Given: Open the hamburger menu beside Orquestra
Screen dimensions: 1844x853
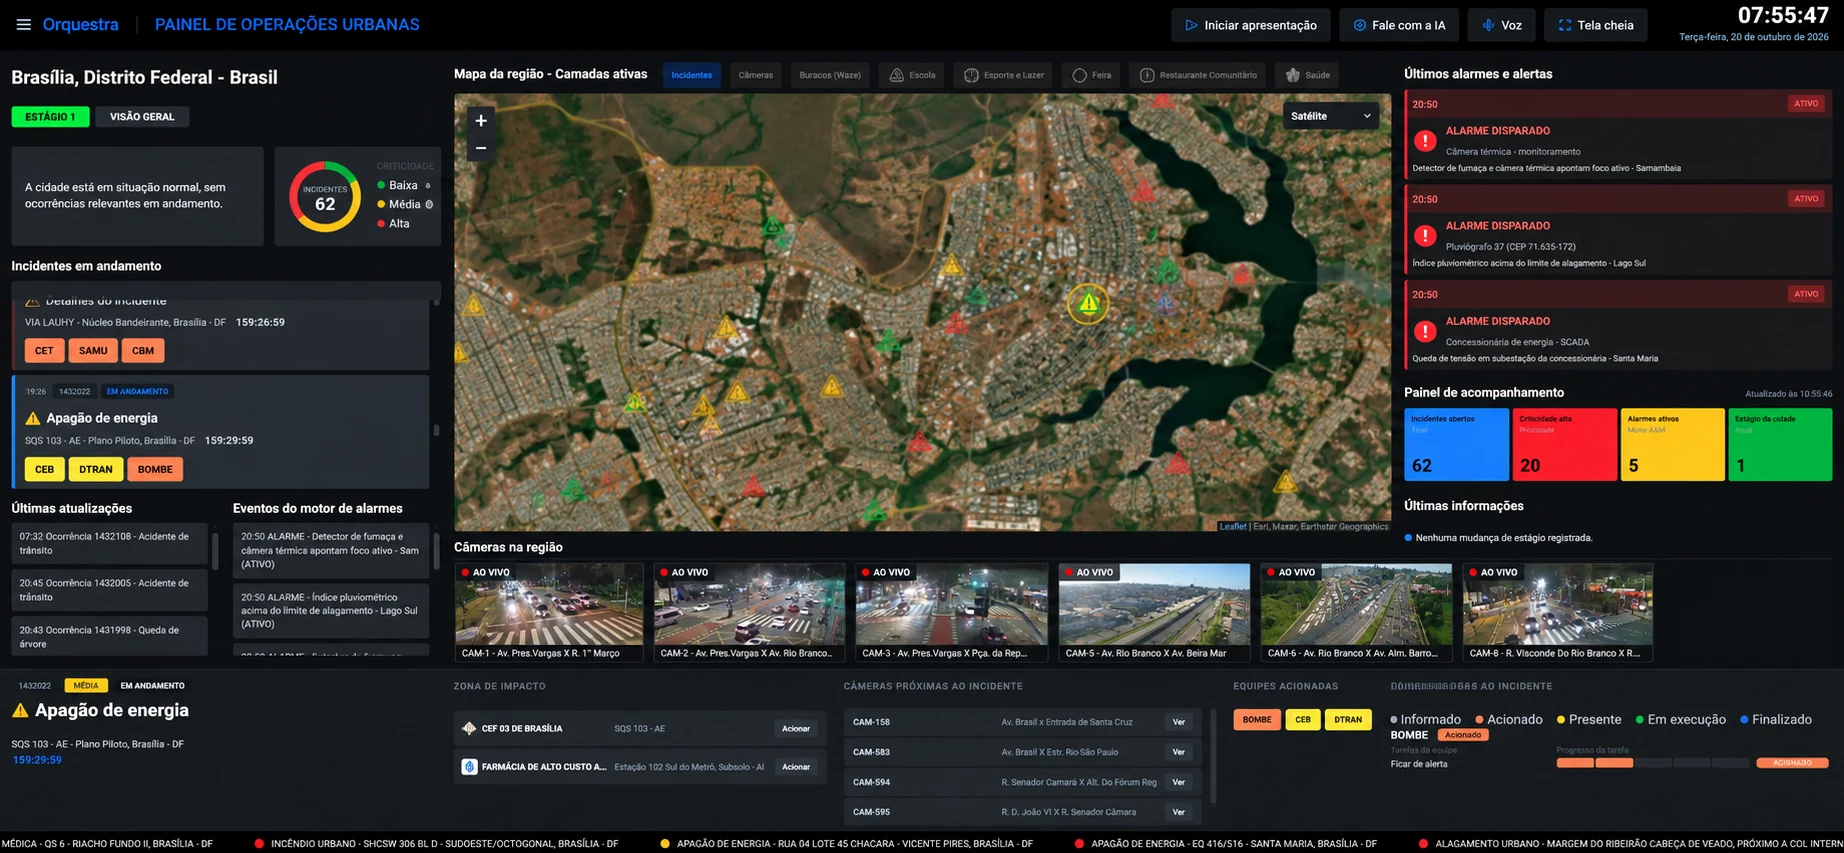Looking at the screenshot, I should (23, 25).
